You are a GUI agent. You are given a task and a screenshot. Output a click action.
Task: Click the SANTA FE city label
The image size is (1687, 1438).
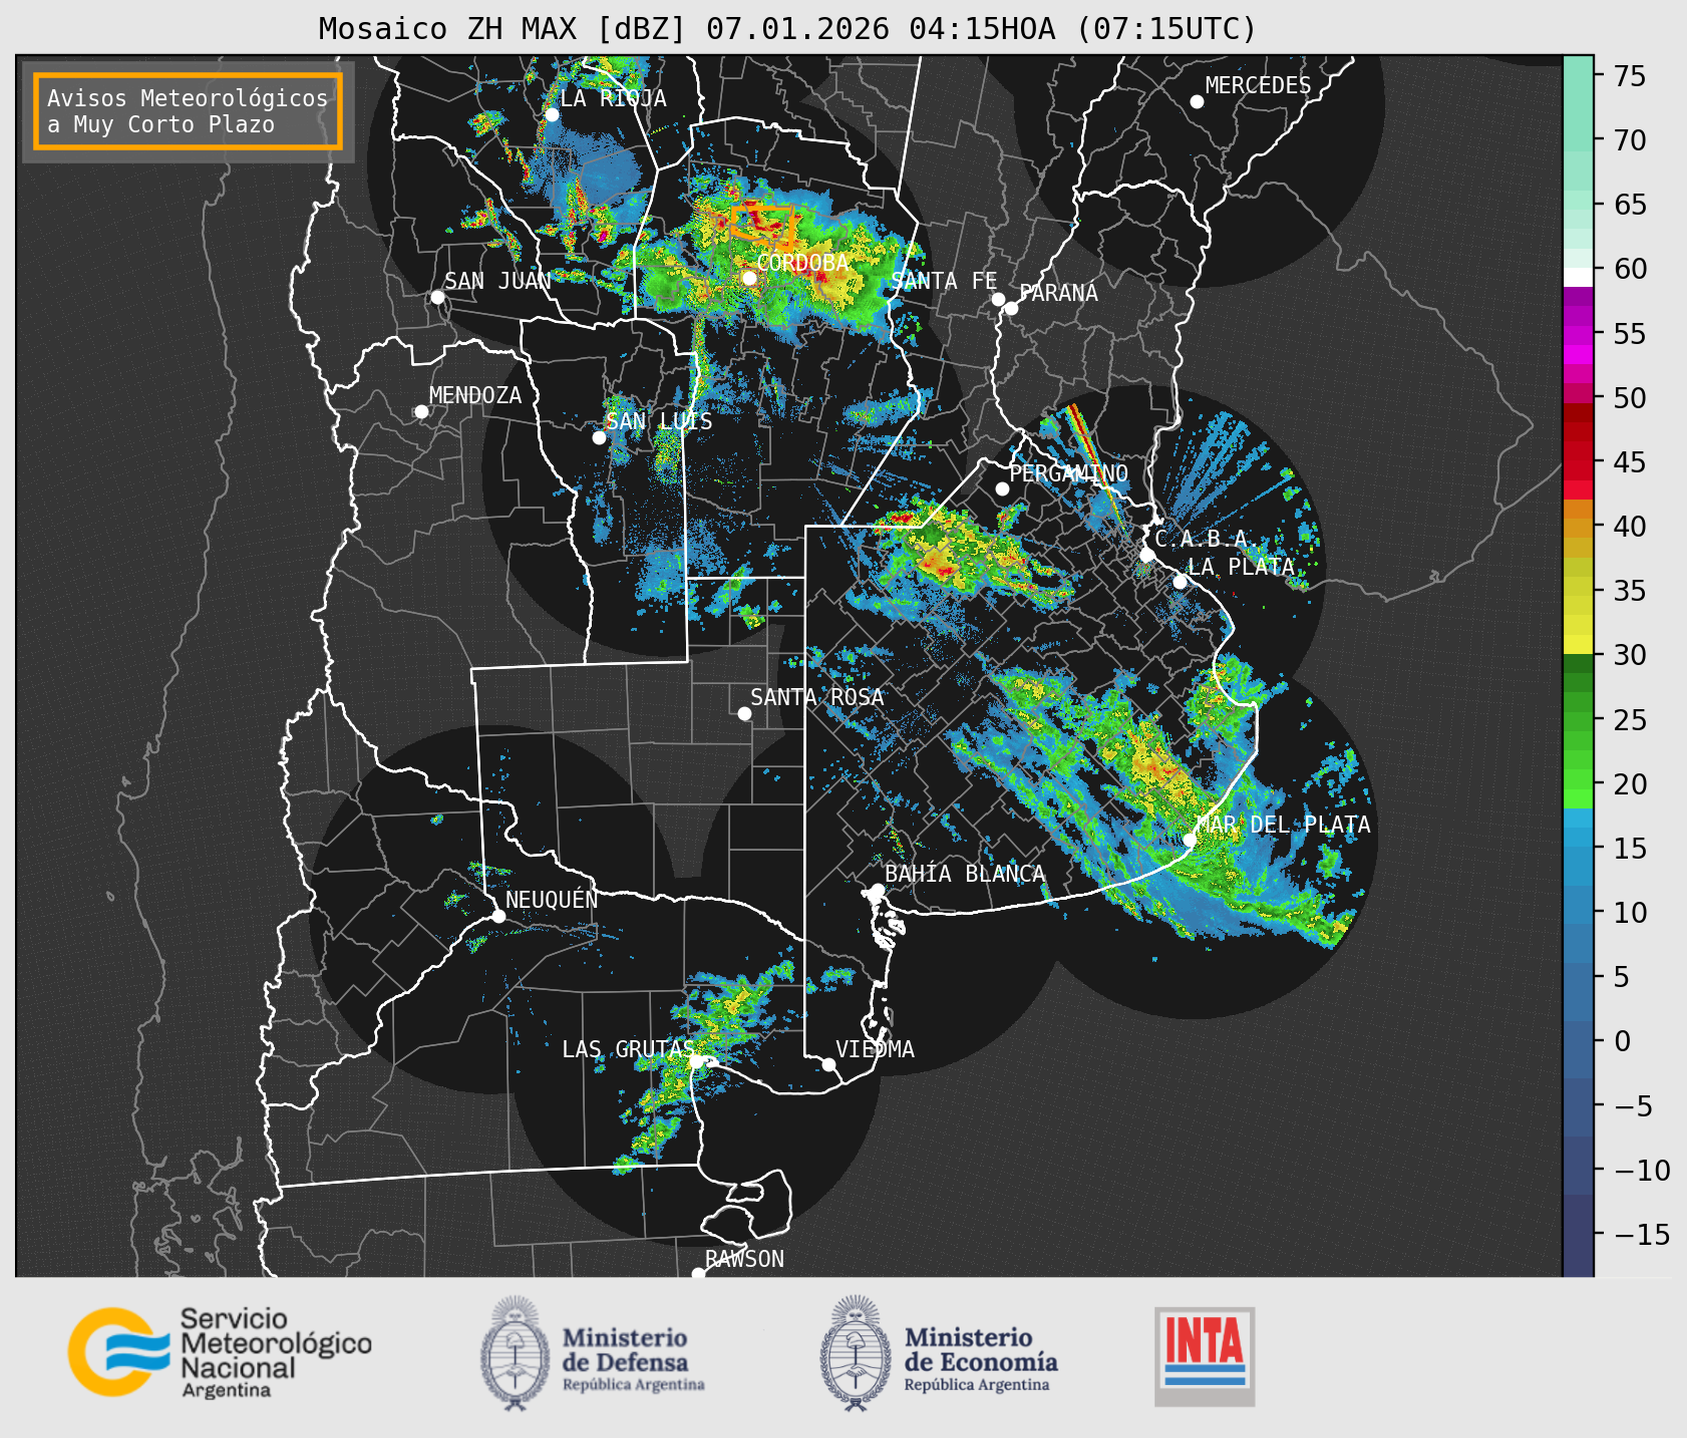pos(944,281)
